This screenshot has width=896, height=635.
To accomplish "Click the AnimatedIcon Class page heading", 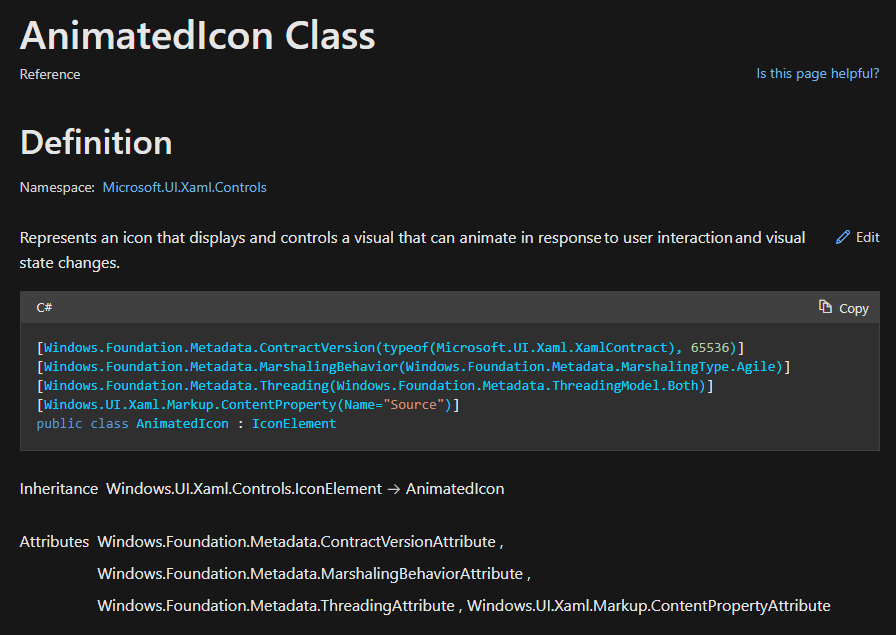I will tap(197, 34).
